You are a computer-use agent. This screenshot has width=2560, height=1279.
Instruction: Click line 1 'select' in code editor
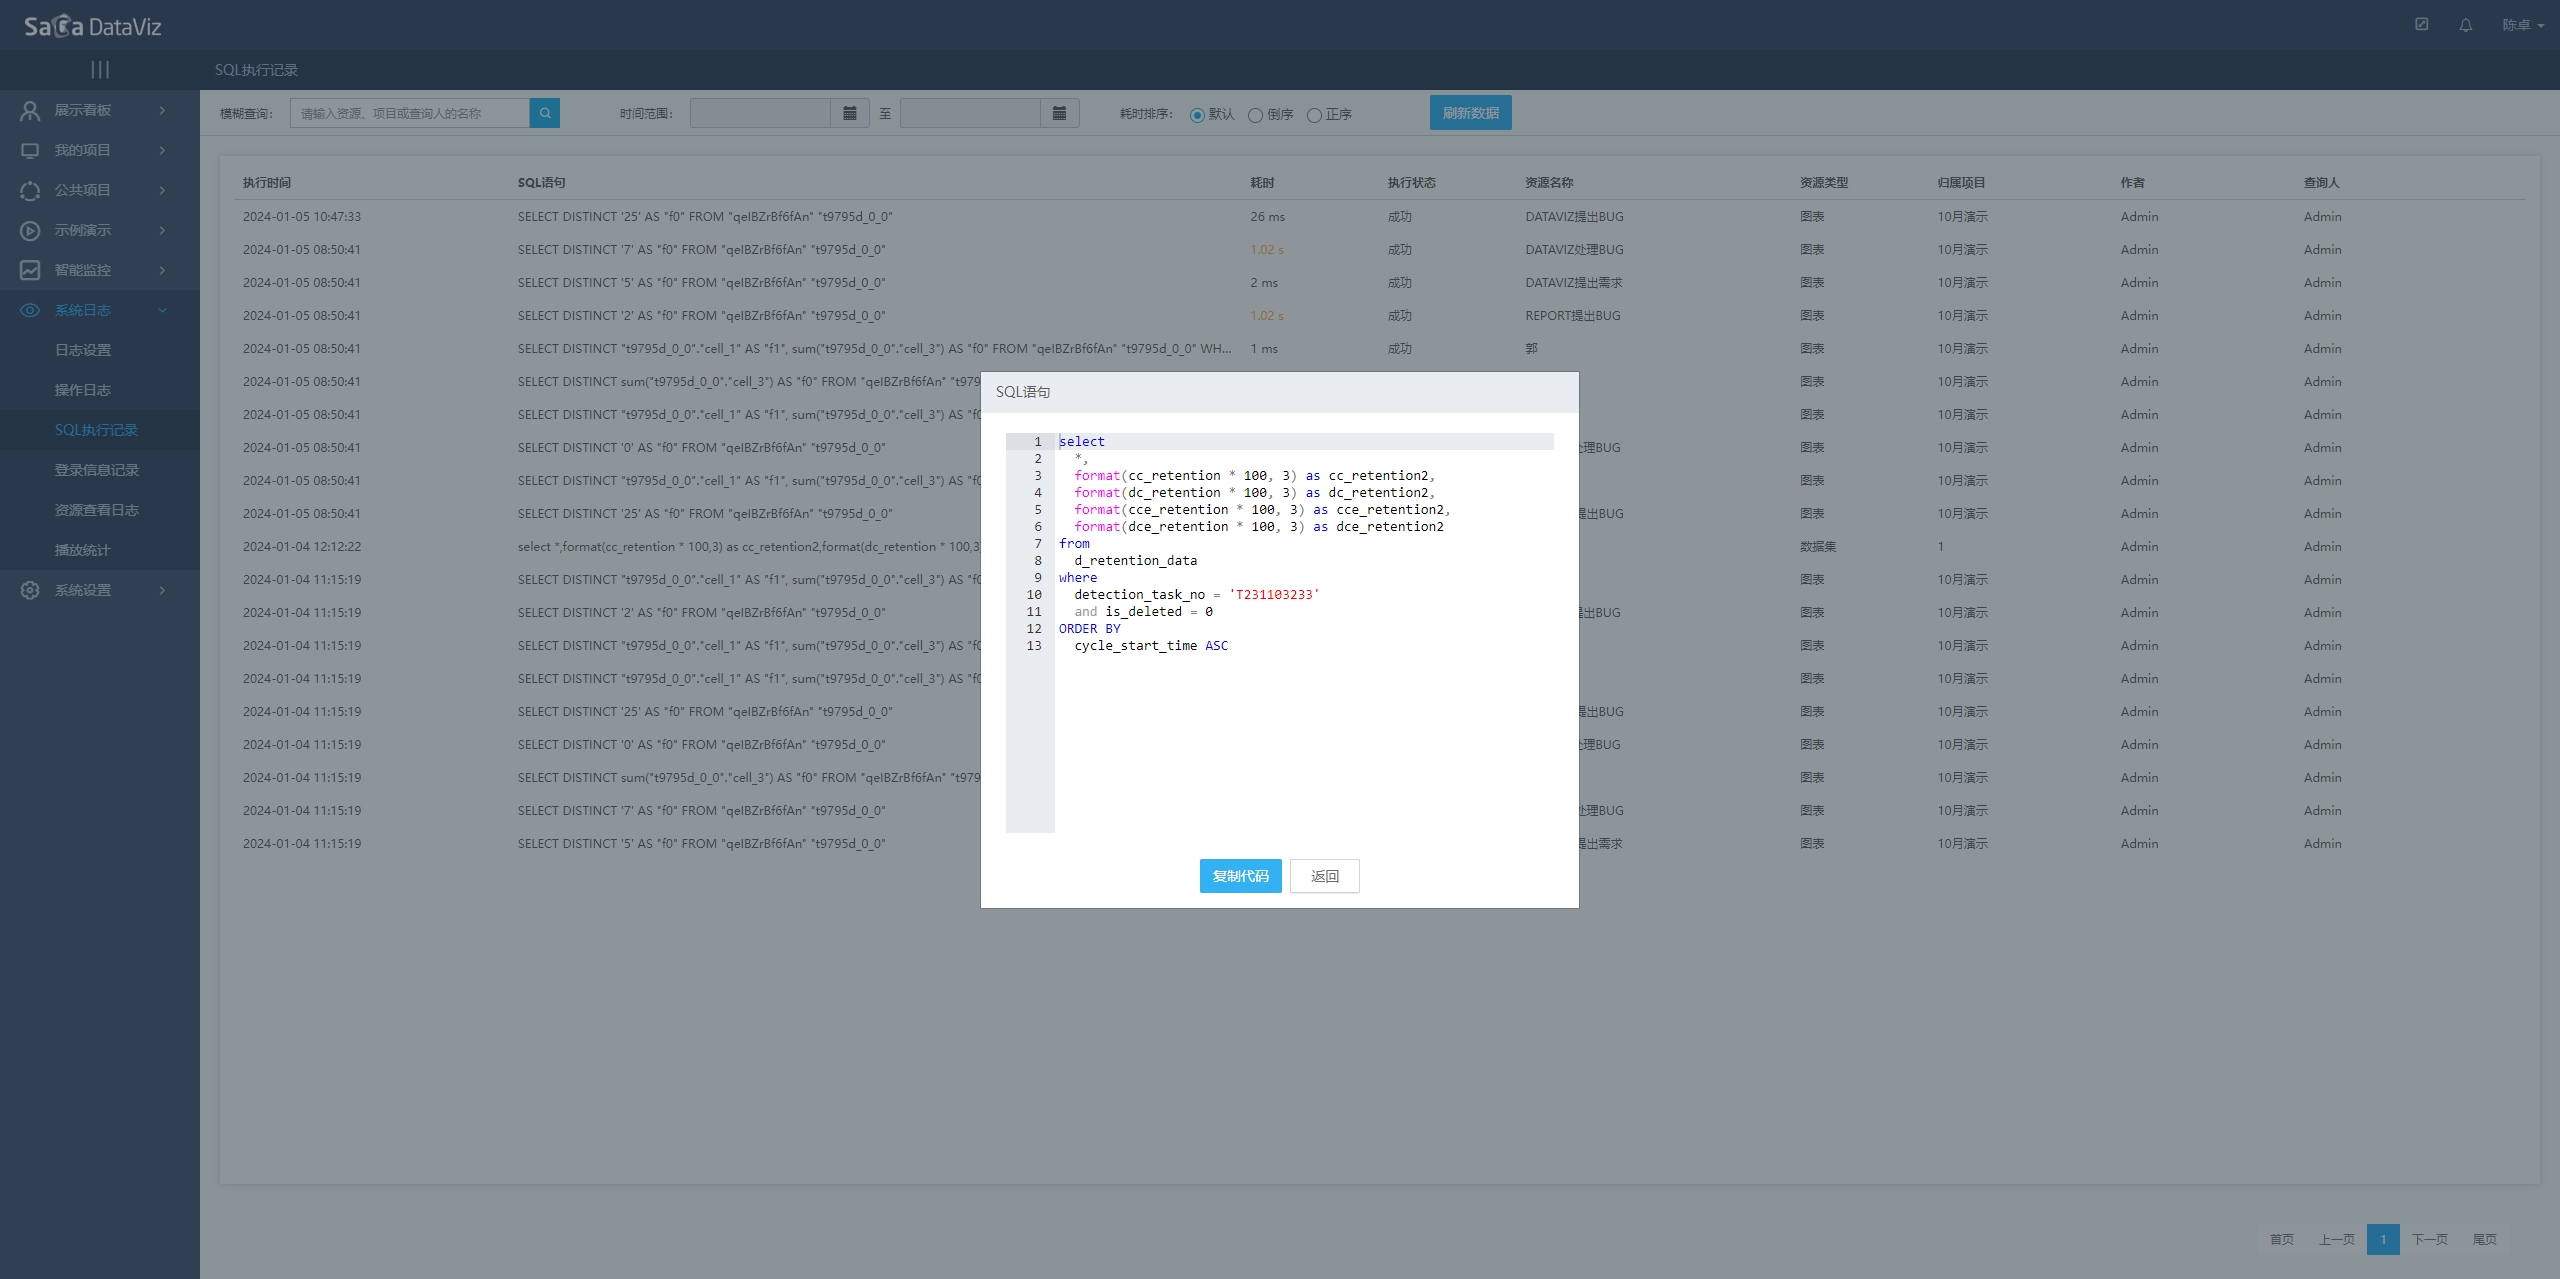point(1082,441)
